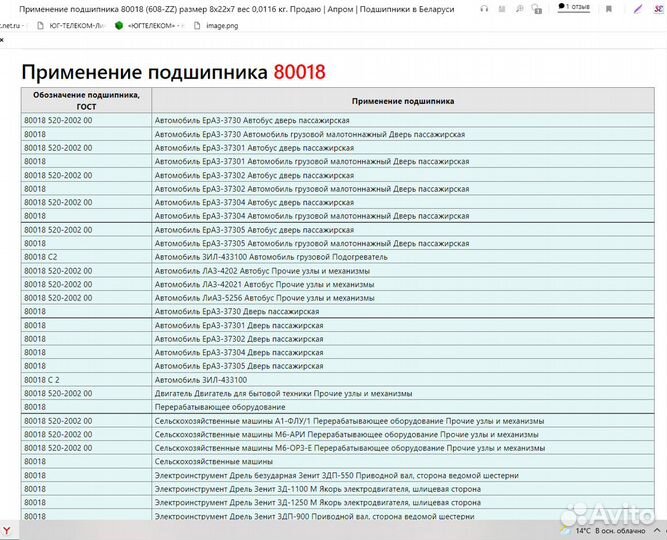Viewport: 667px width, 540px height.
Task: Select 'ЛАЗ-4202 Автобус Прочие узлы' cell
Action: (x=403, y=271)
